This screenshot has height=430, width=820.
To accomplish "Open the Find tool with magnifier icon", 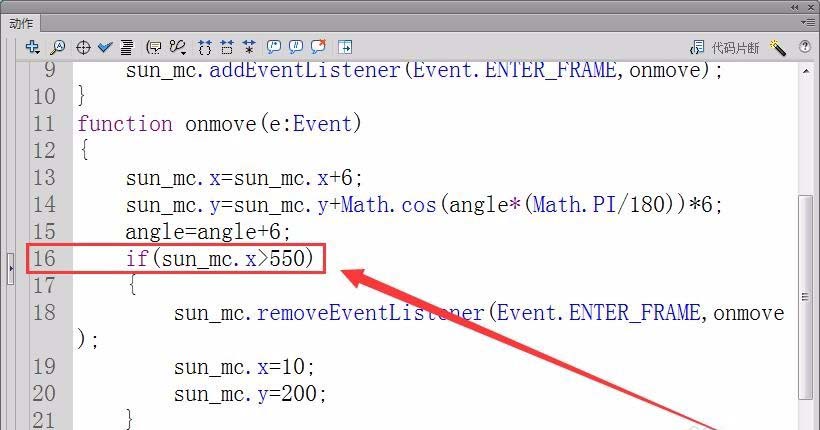I will point(58,48).
